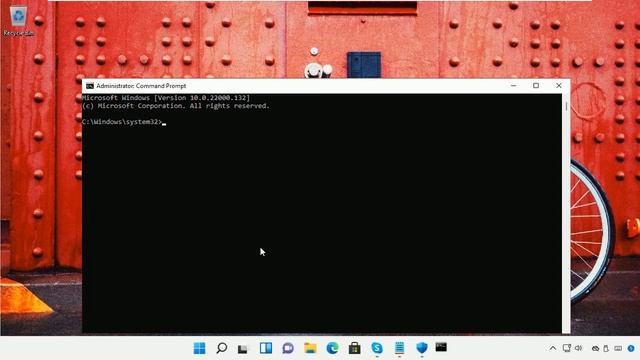Open the blue shield security taskbar icon
640x360 pixels.
422,348
